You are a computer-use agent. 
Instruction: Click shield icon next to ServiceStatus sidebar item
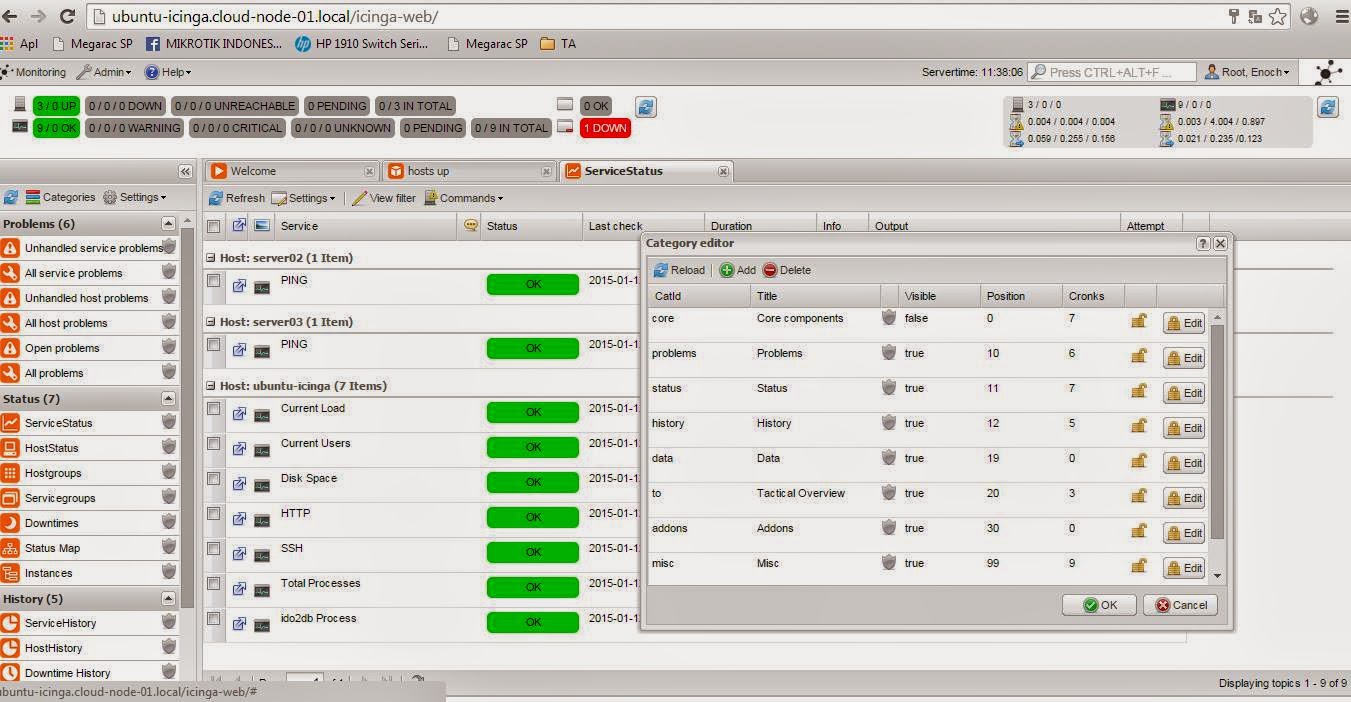169,421
